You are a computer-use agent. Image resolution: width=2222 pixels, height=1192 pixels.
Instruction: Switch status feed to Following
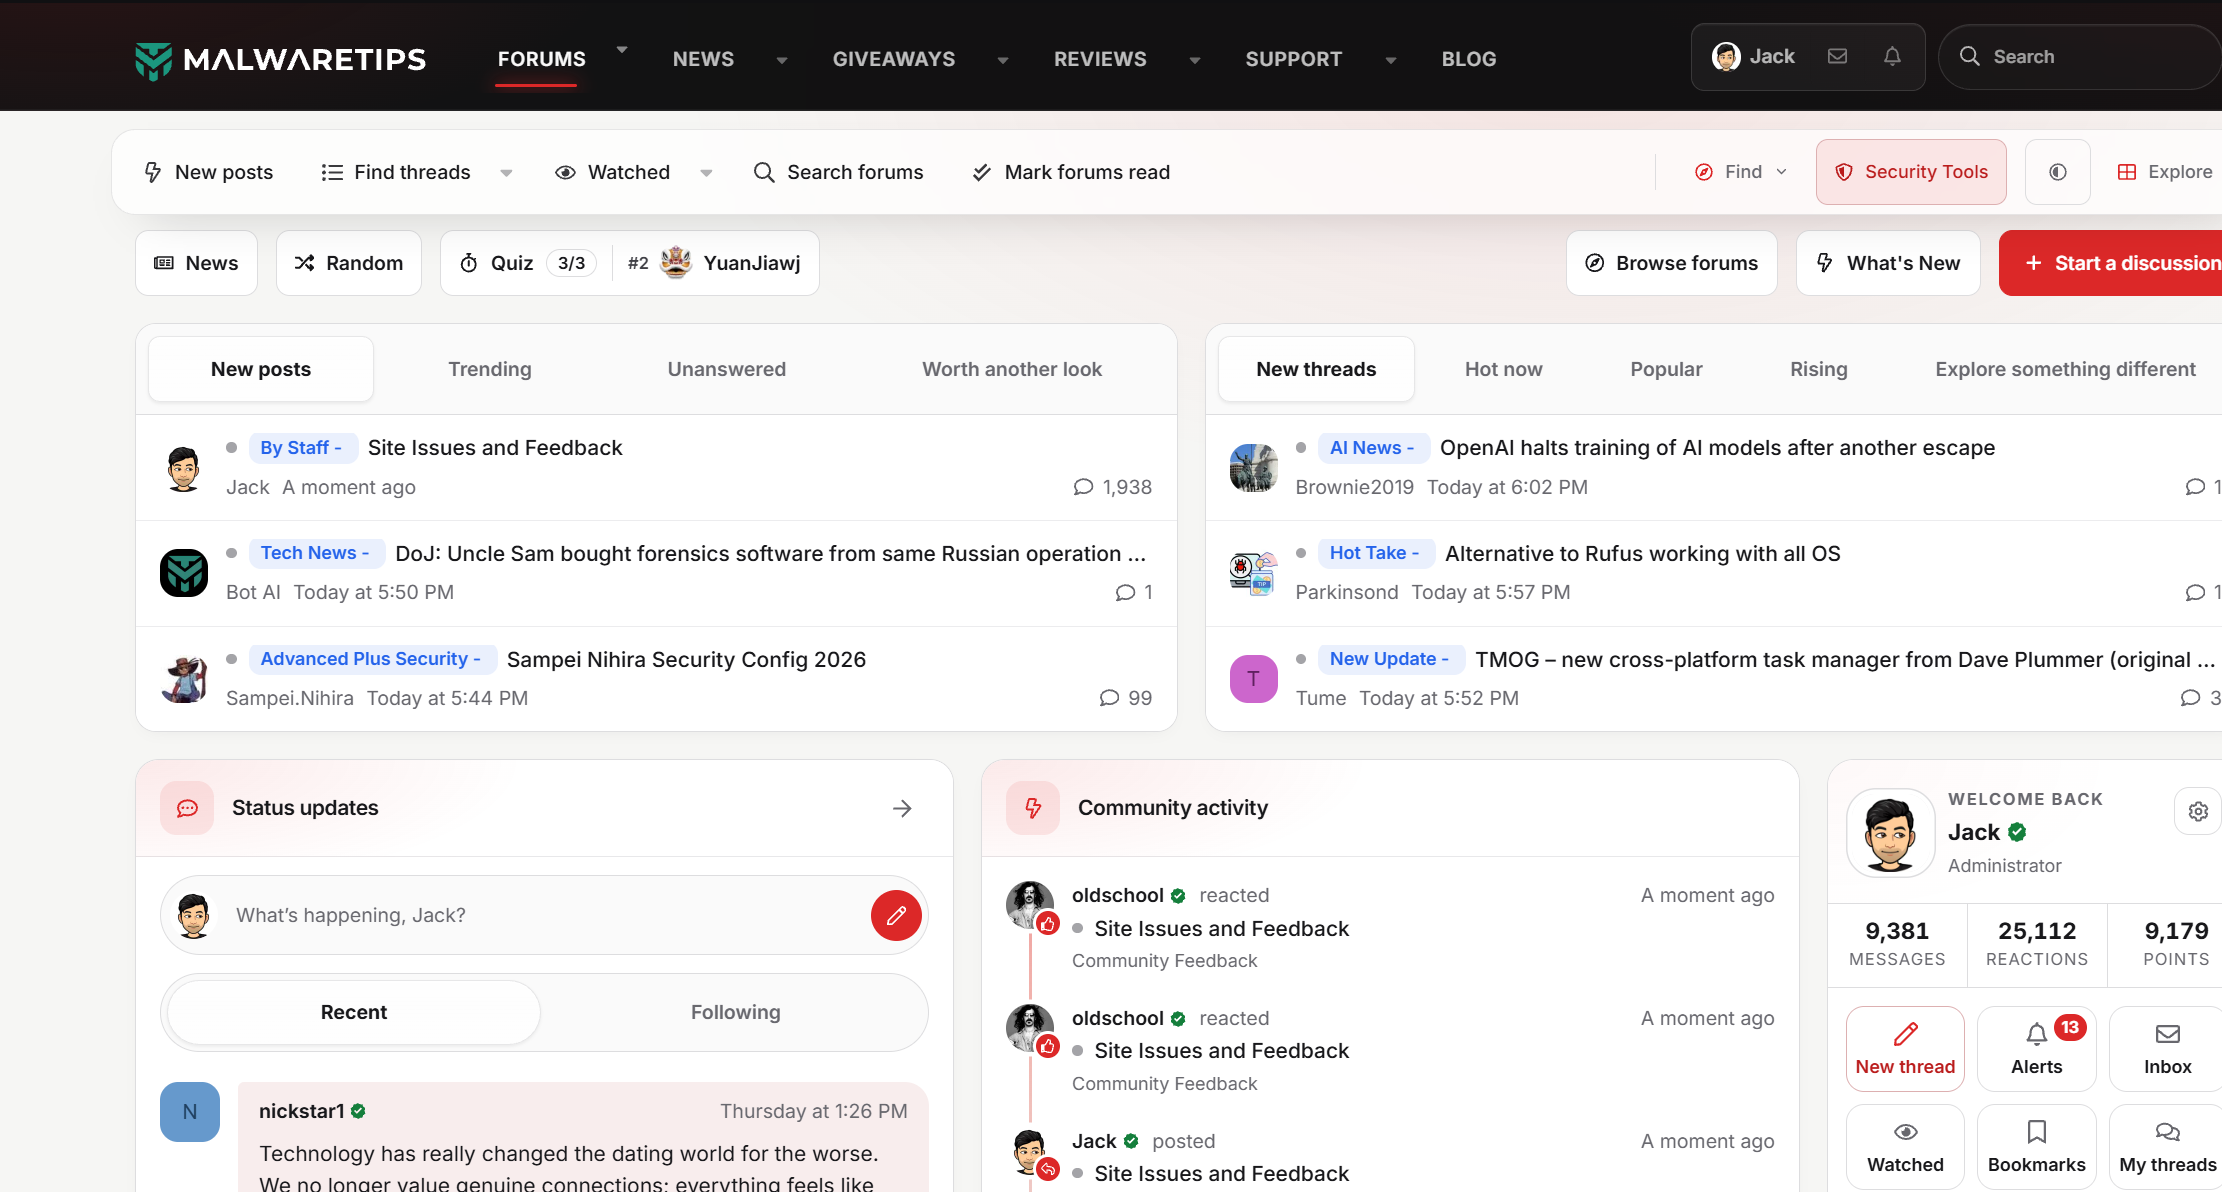736,1012
